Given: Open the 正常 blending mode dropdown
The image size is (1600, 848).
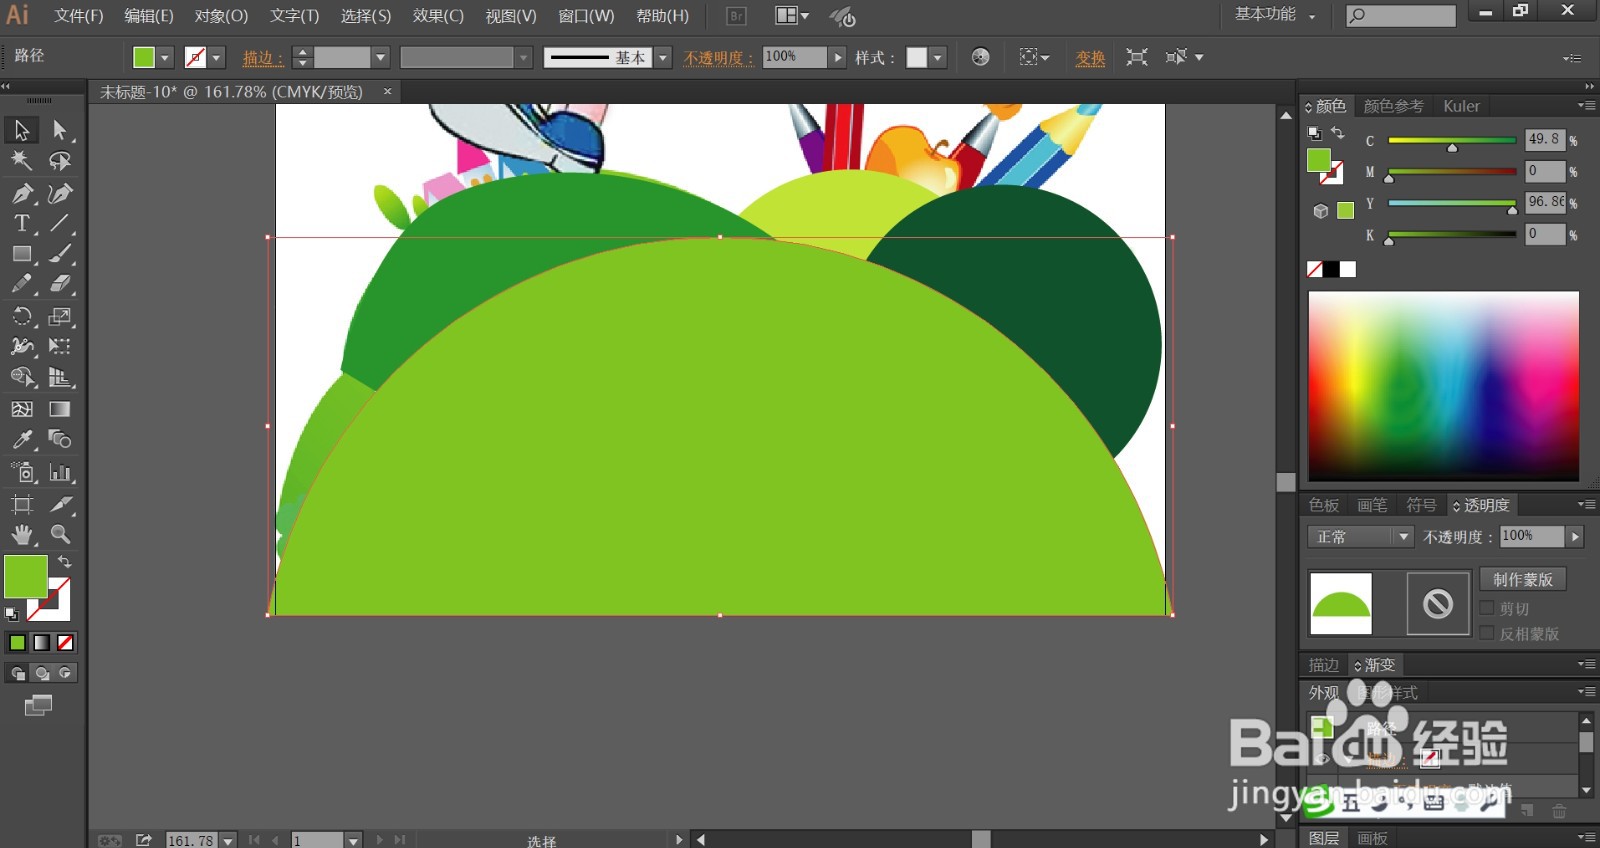Looking at the screenshot, I should pos(1360,537).
